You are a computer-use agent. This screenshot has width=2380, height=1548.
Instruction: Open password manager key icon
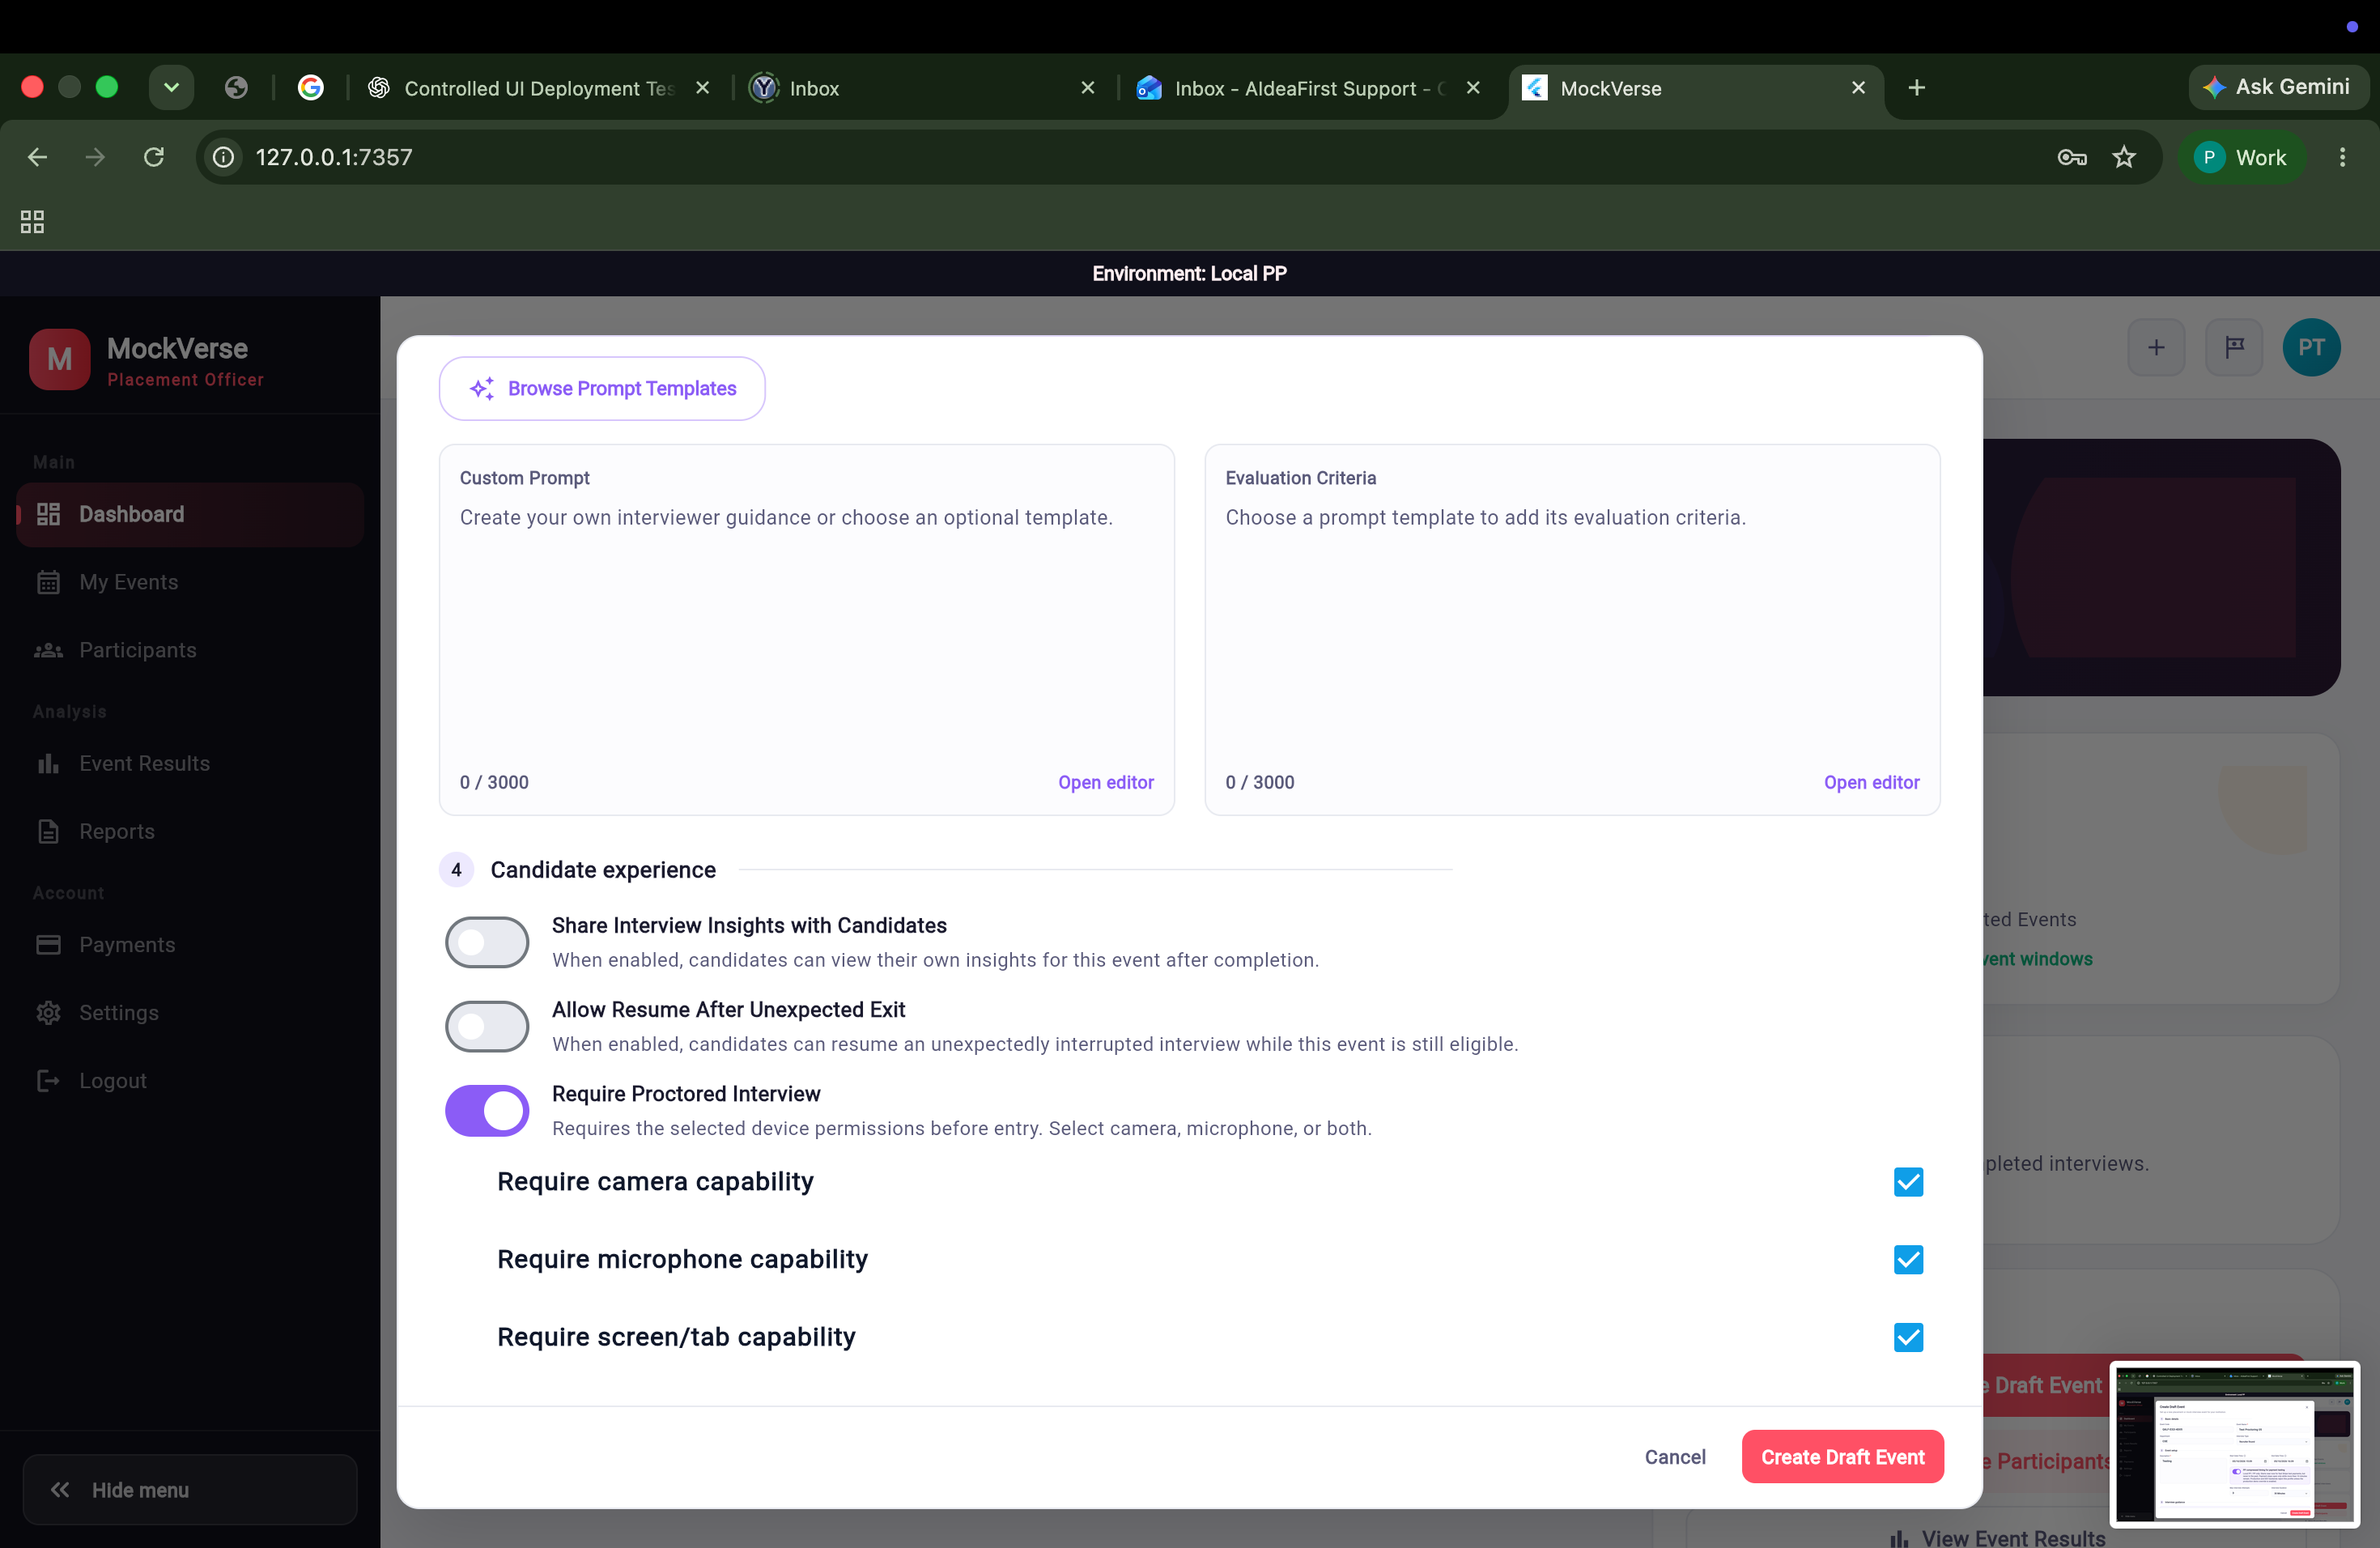pyautogui.click(x=2072, y=157)
